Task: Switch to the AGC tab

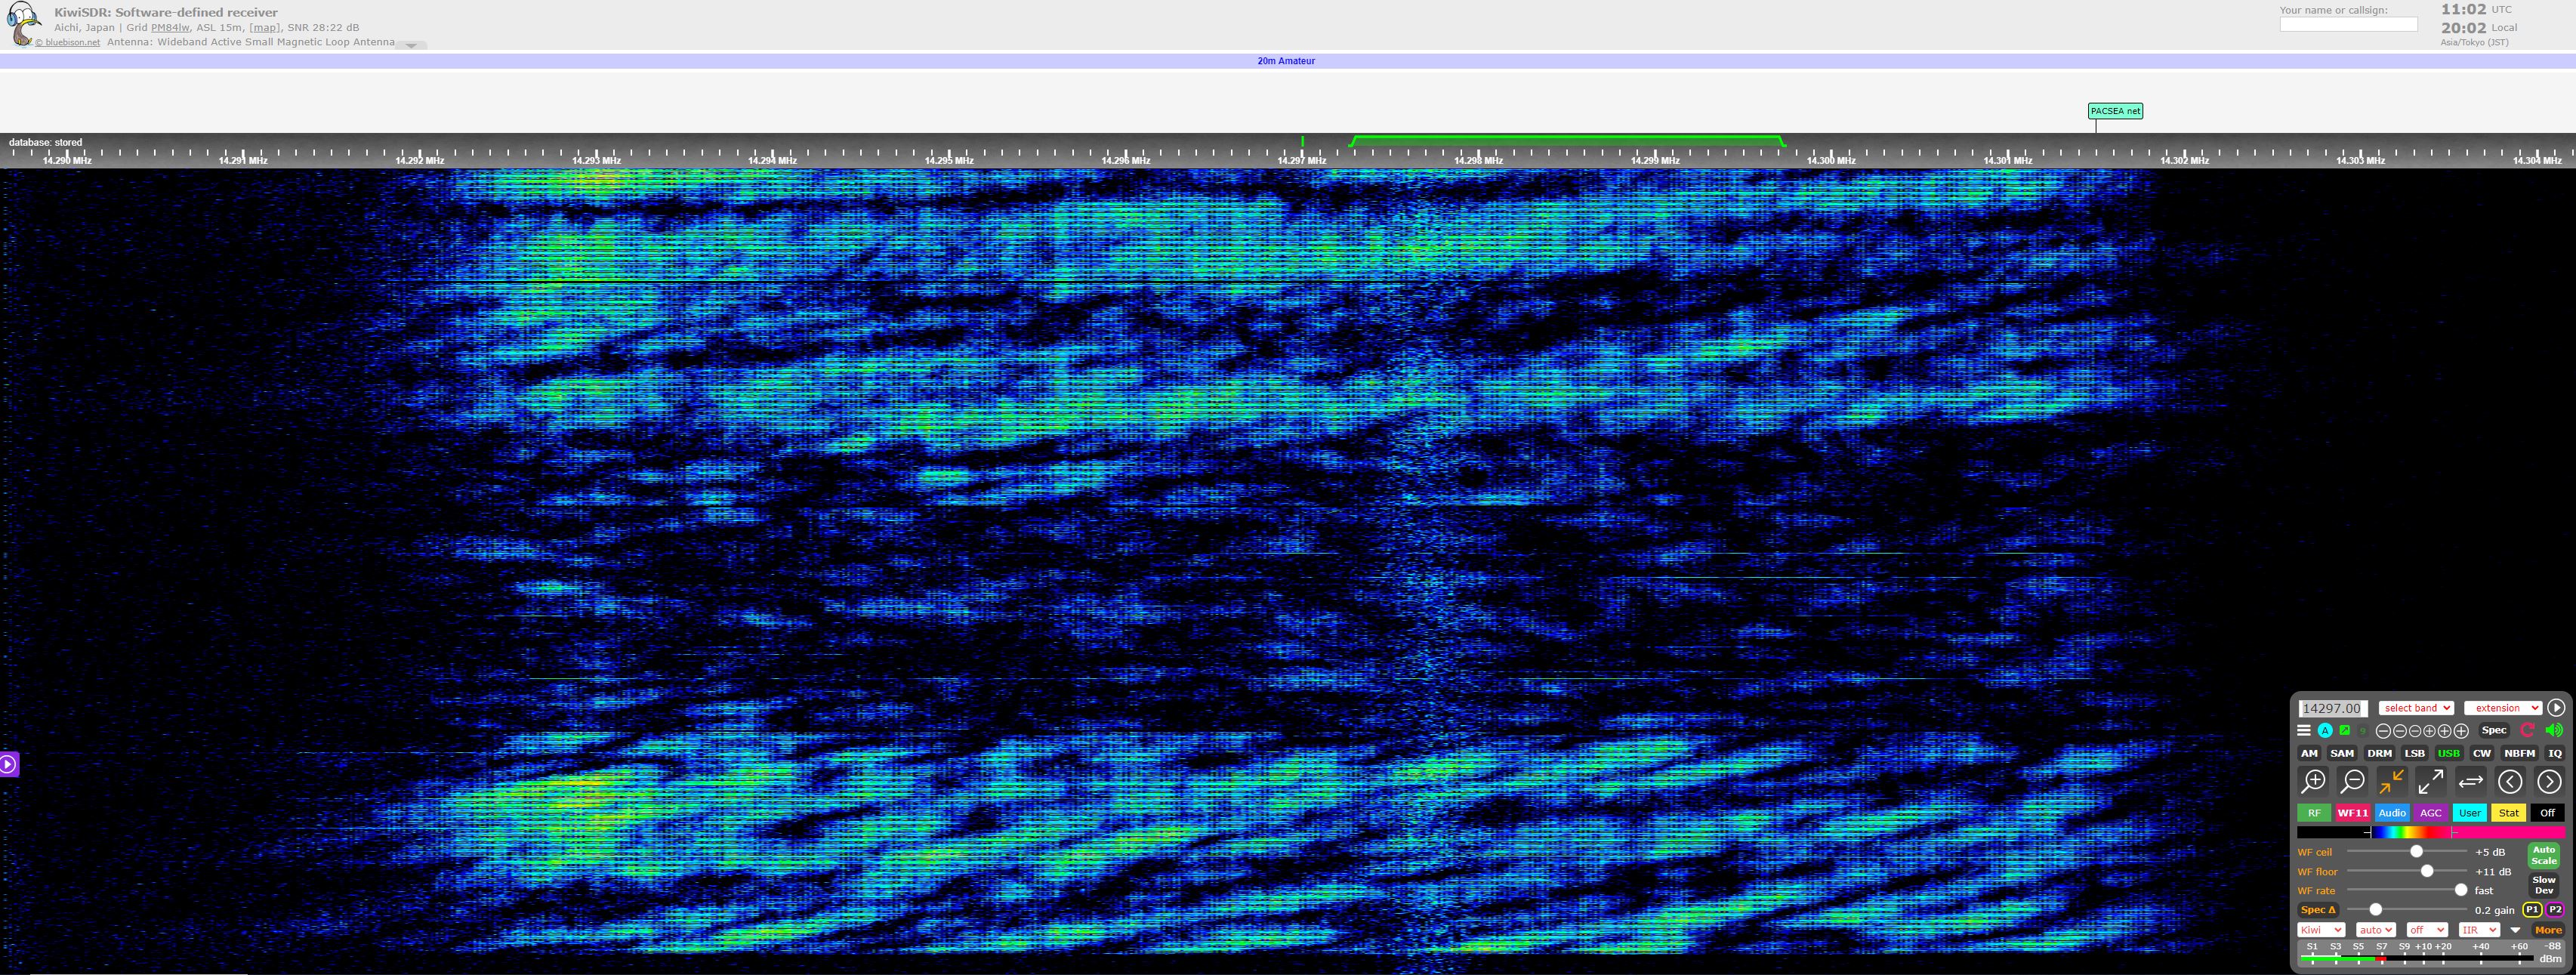Action: tap(2431, 813)
